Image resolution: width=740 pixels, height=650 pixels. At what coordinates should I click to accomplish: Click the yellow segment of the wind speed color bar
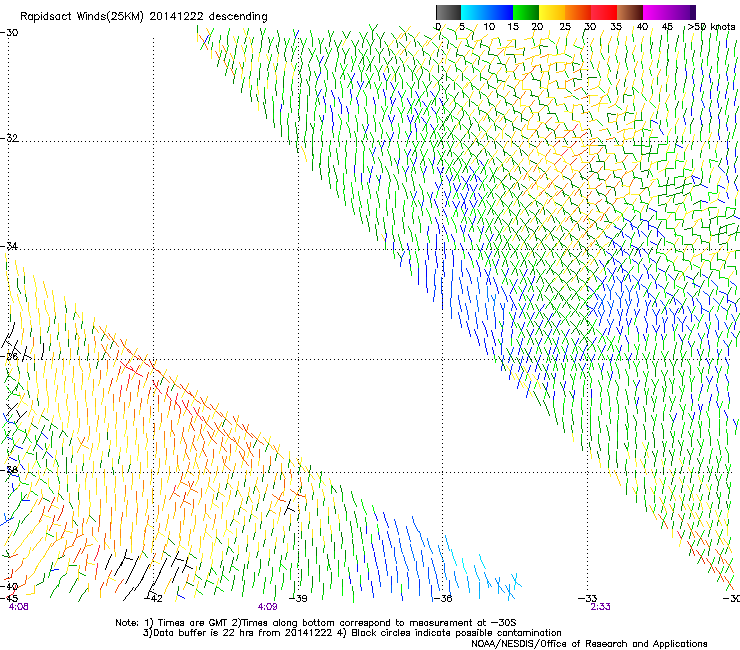click(x=552, y=12)
